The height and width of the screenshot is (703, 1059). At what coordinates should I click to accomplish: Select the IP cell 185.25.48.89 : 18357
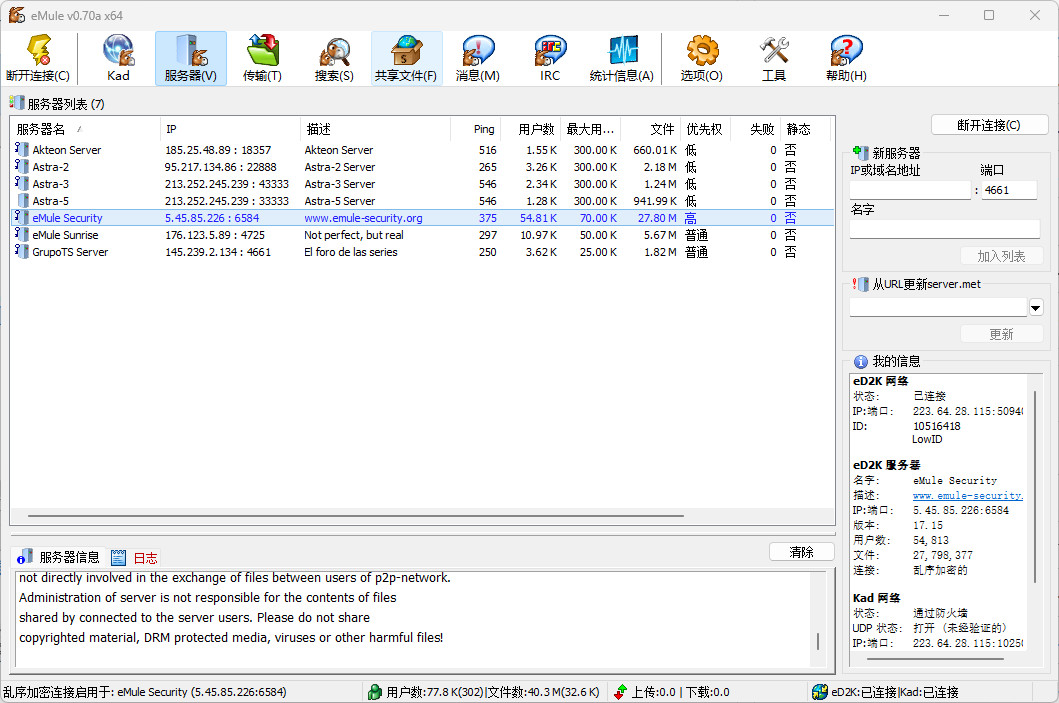[x=218, y=149]
